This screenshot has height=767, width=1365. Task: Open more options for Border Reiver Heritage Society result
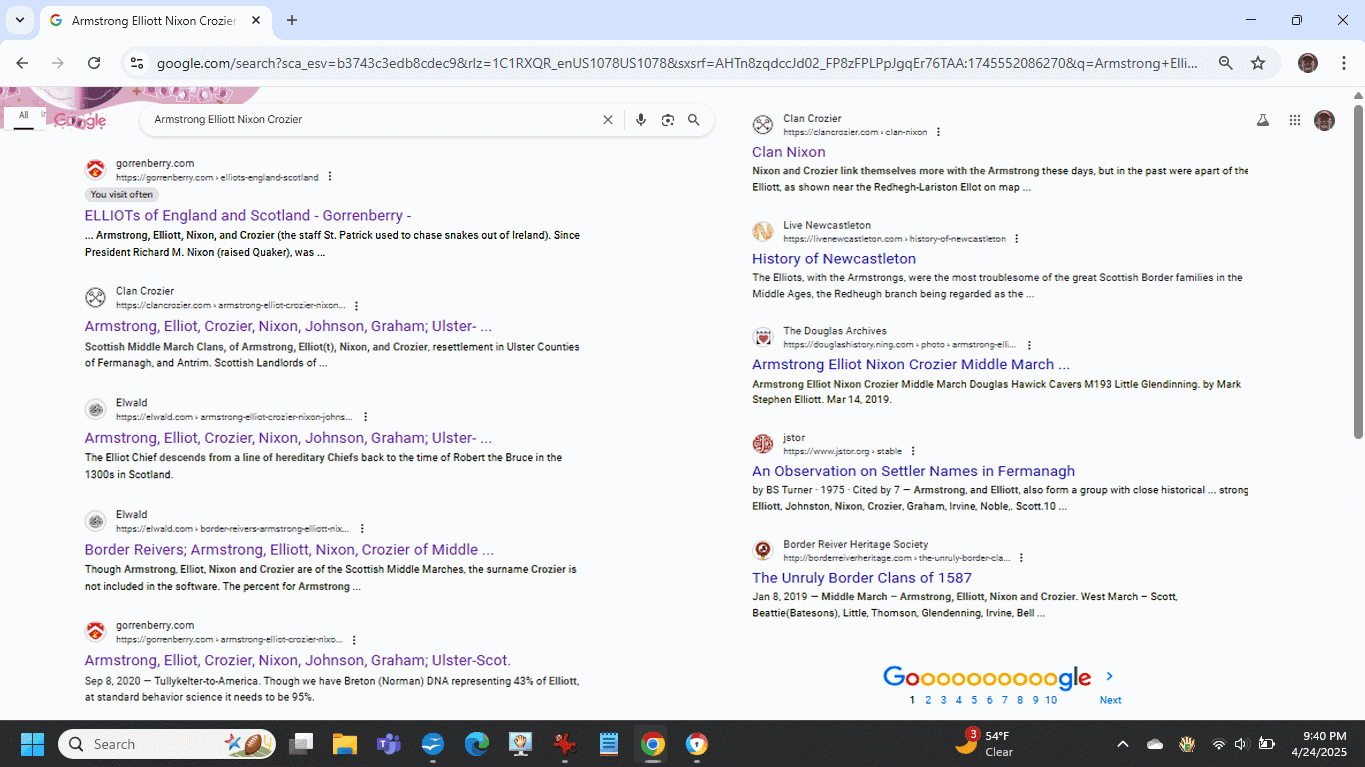pos(1021,558)
